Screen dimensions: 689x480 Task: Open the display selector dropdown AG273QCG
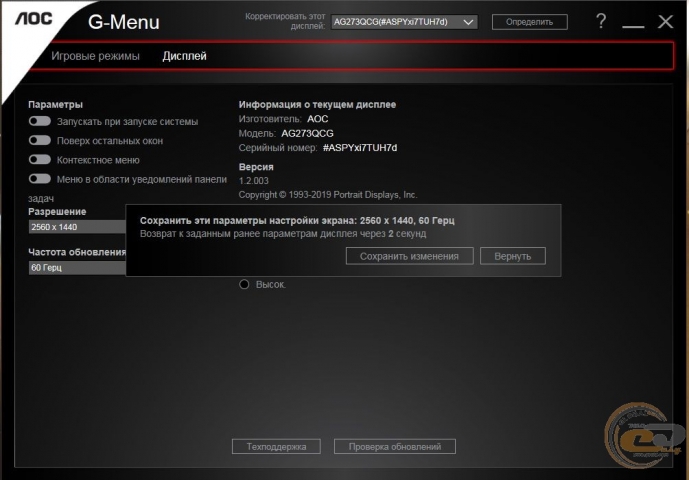click(x=404, y=22)
